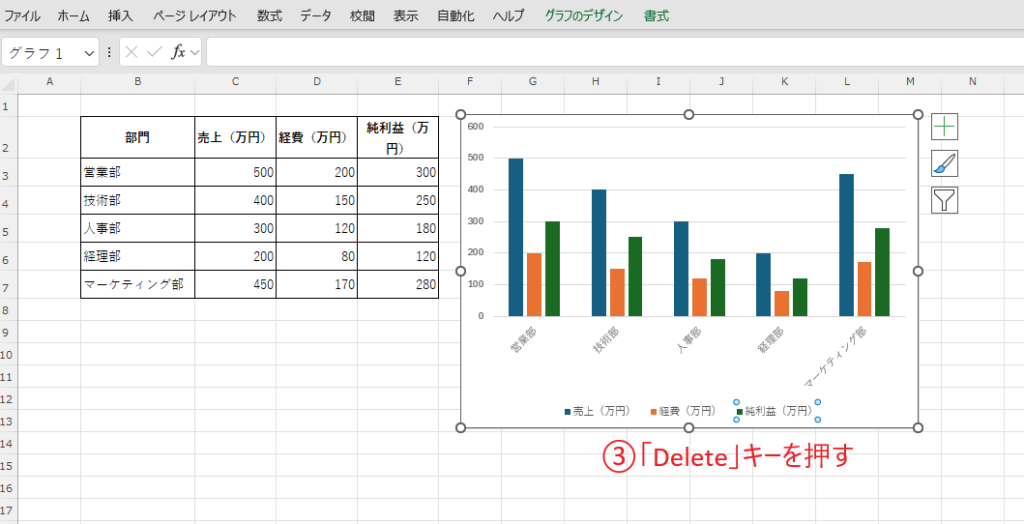This screenshot has height=524, width=1024.
Task: Switch to the 挿入 tab
Action: (x=120, y=16)
